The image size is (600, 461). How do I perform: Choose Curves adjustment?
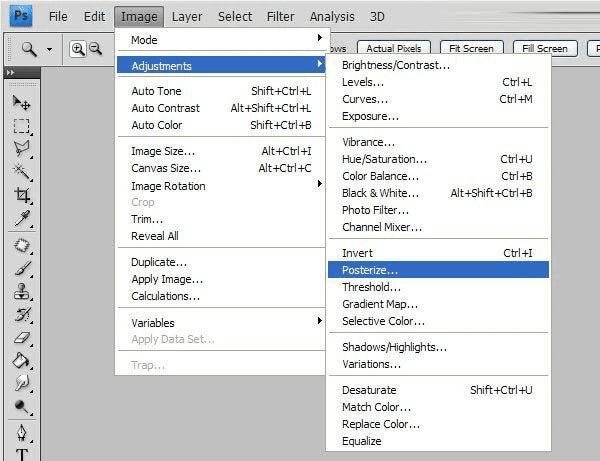[438, 99]
